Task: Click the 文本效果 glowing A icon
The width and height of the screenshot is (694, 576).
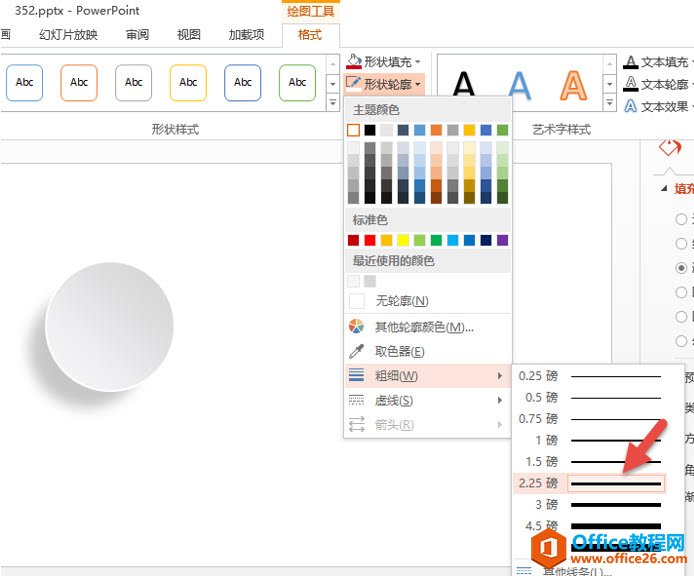Action: [x=631, y=106]
